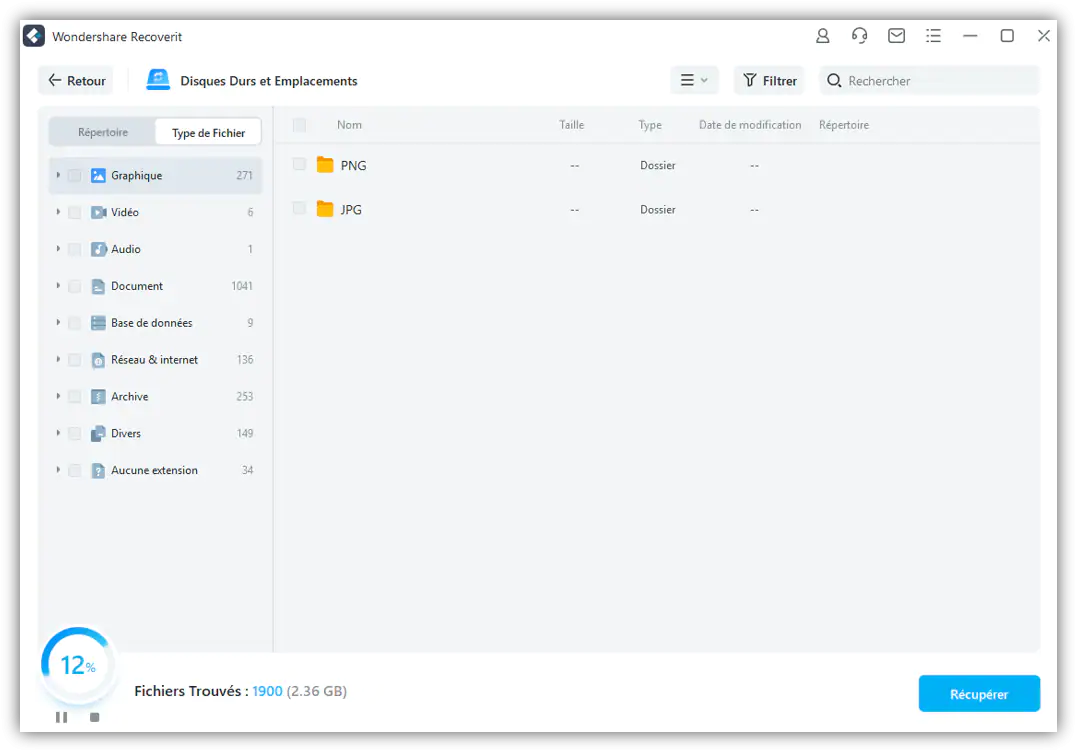Click the Audio category icon
1077x752 pixels.
[98, 249]
